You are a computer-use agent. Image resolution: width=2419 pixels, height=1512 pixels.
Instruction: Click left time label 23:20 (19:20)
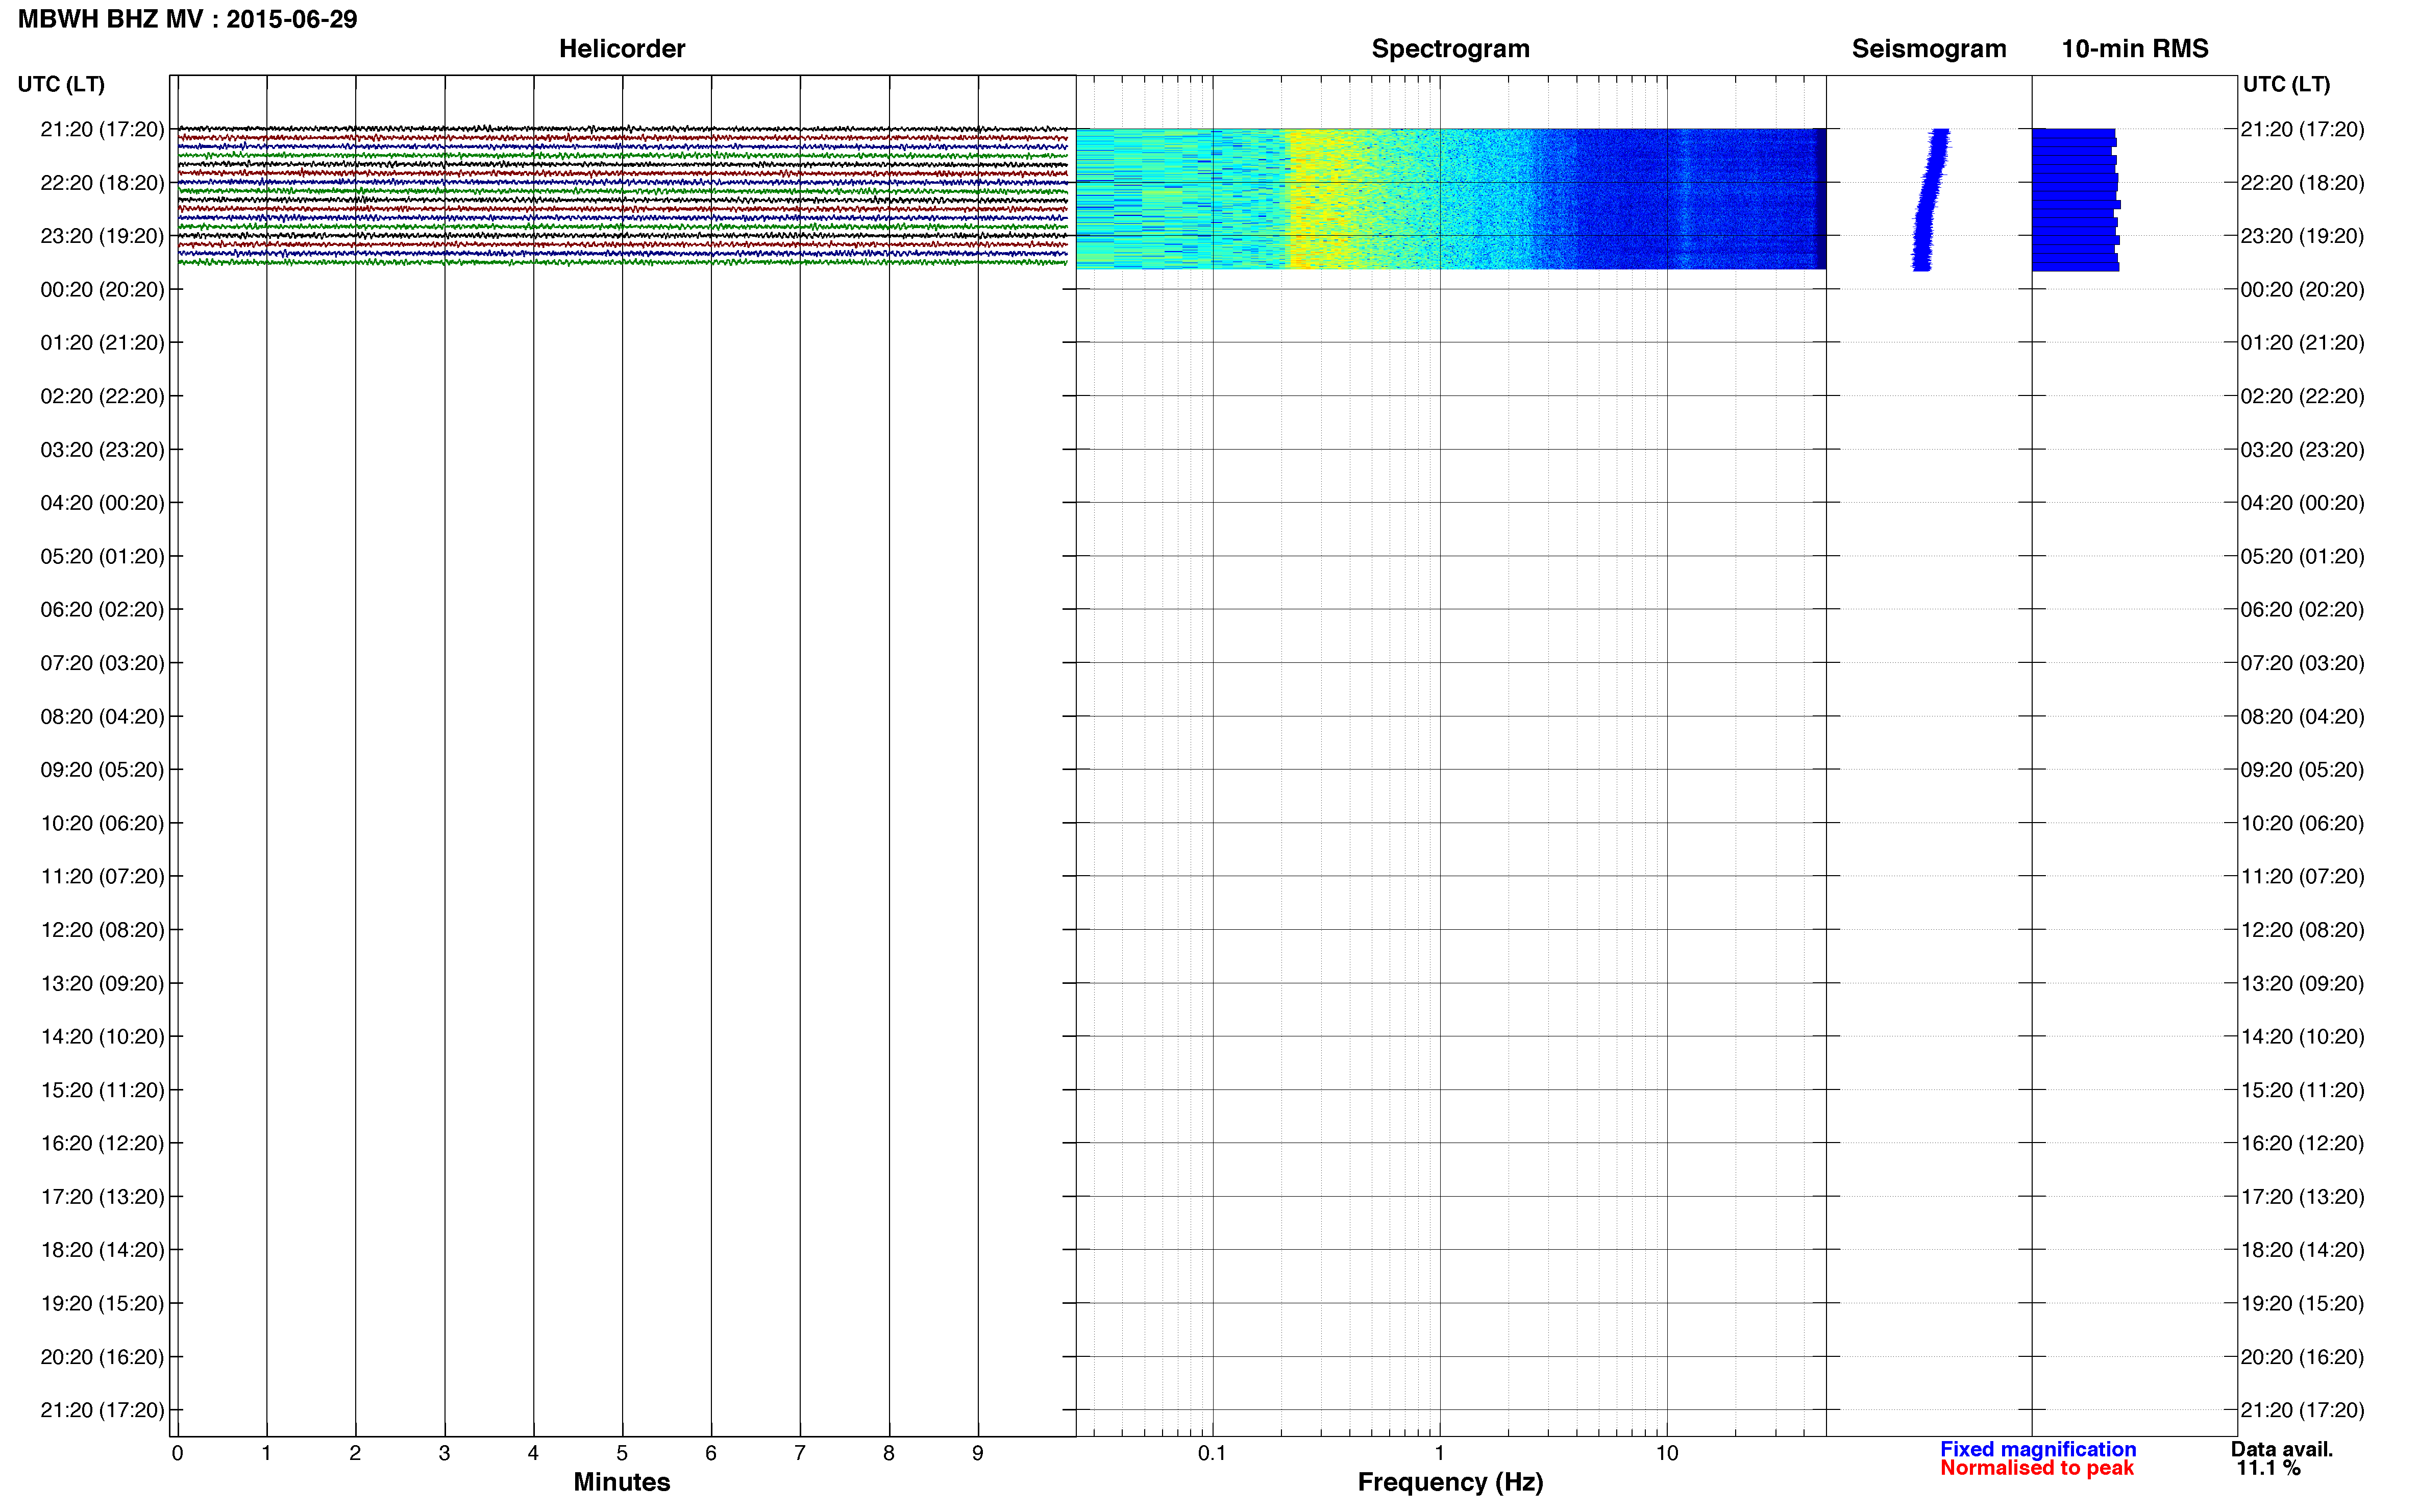coord(102,236)
